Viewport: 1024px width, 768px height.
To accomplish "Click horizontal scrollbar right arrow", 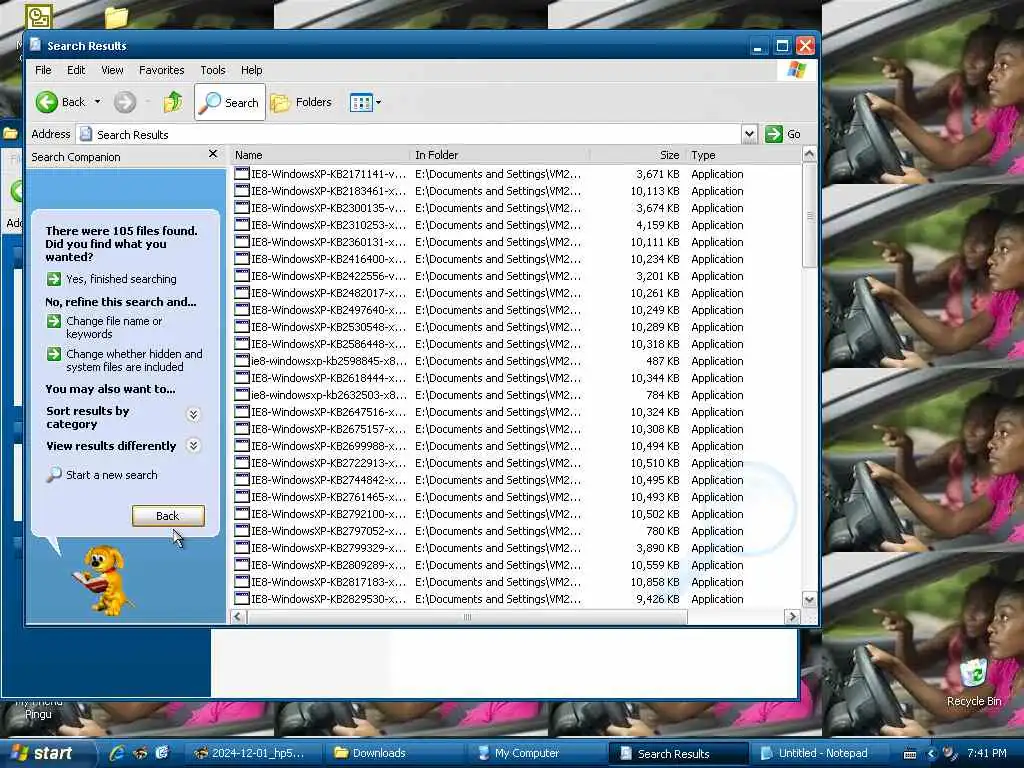I will [792, 616].
